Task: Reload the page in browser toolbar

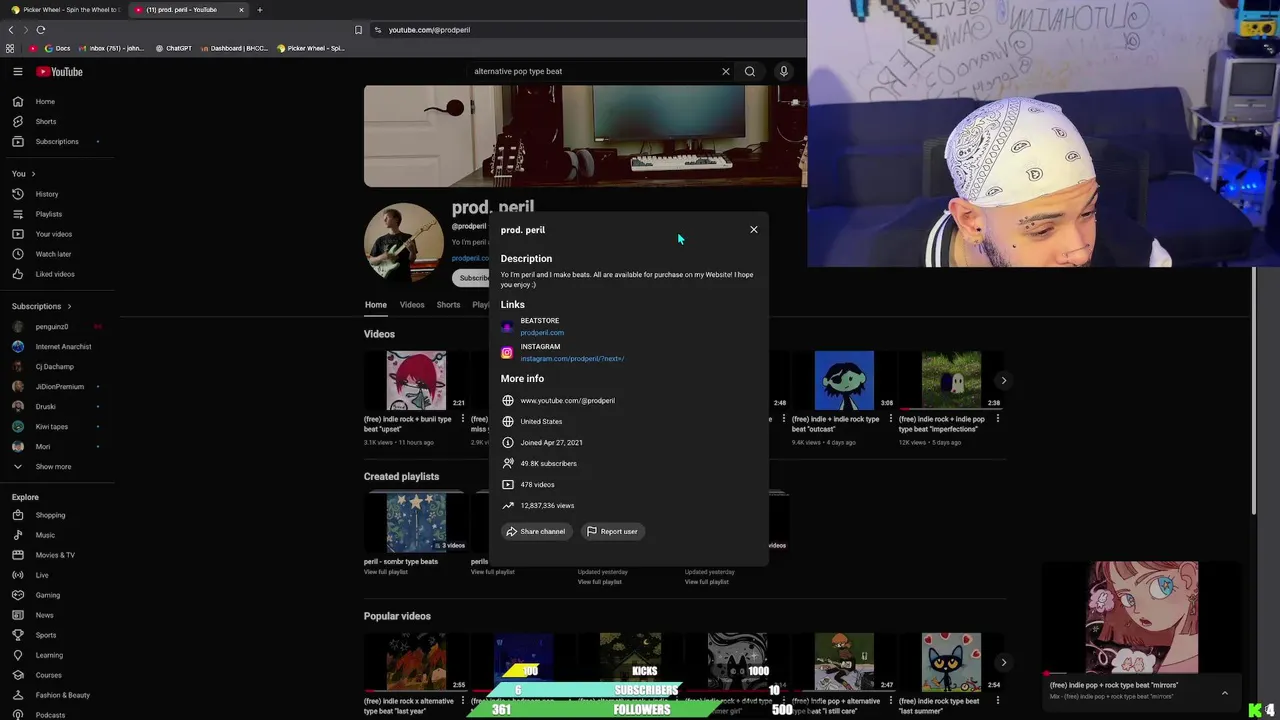Action: pyautogui.click(x=41, y=30)
